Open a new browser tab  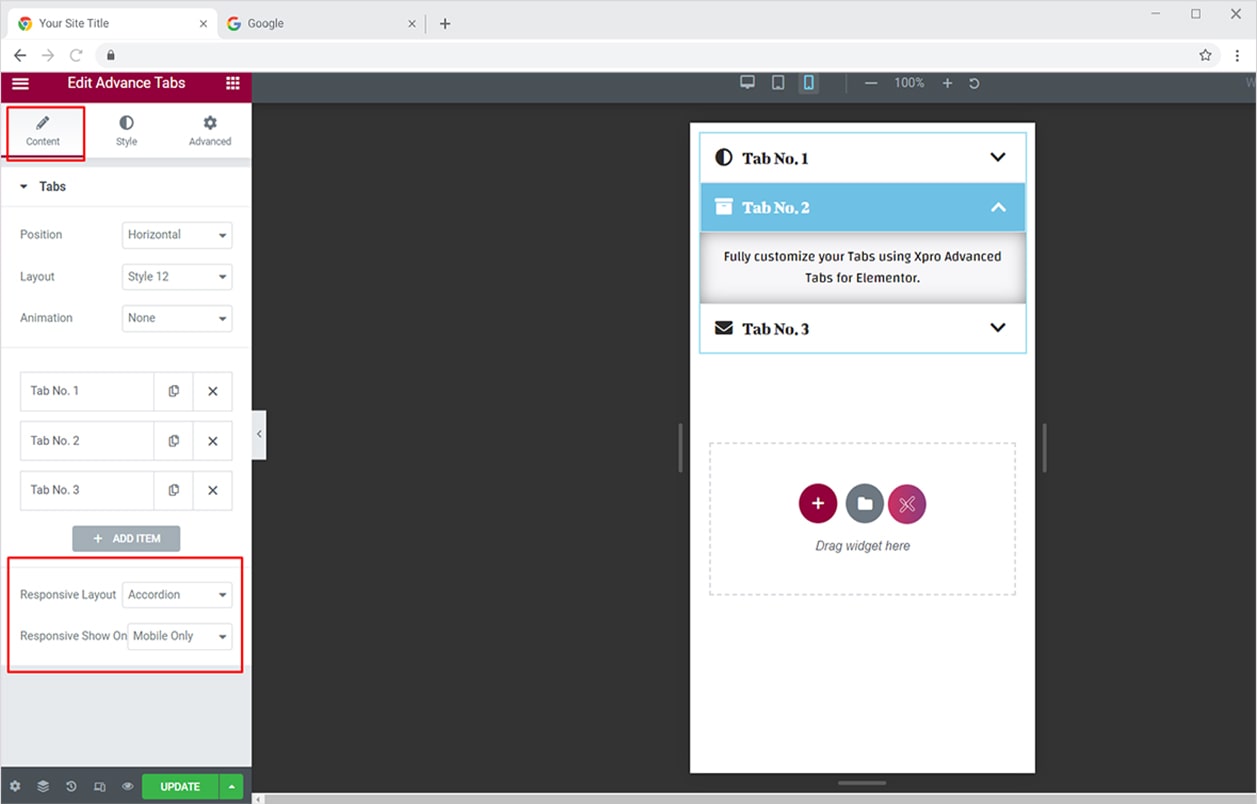445,24
